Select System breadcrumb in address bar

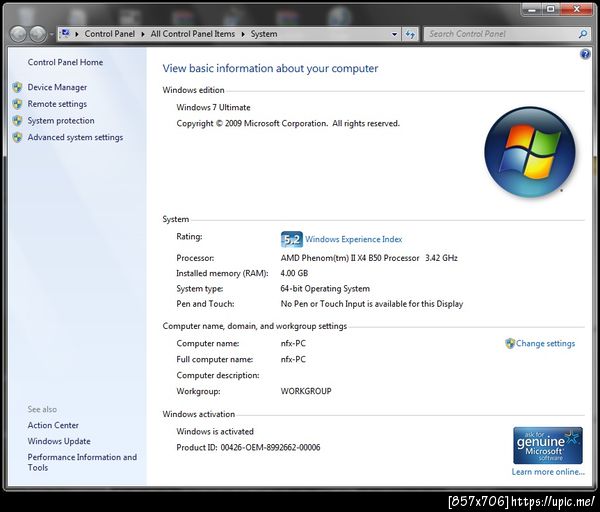tap(264, 34)
